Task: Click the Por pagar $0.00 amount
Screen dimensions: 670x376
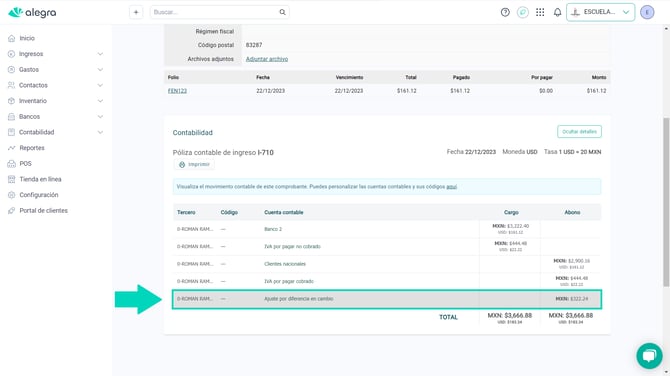Action: (546, 91)
